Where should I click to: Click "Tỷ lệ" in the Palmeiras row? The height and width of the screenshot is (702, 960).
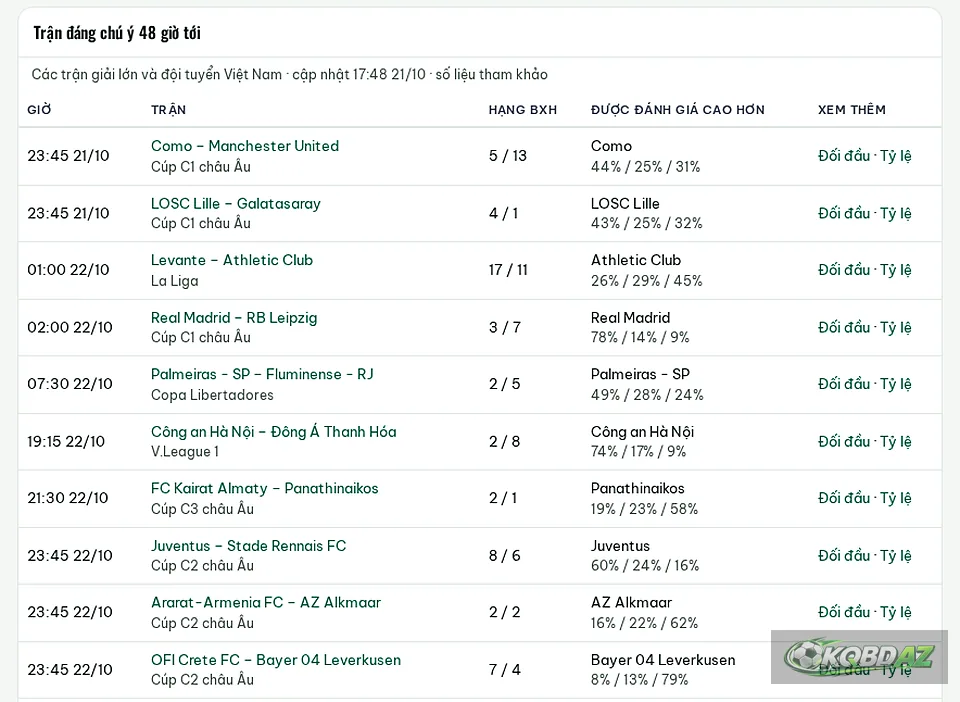896,384
